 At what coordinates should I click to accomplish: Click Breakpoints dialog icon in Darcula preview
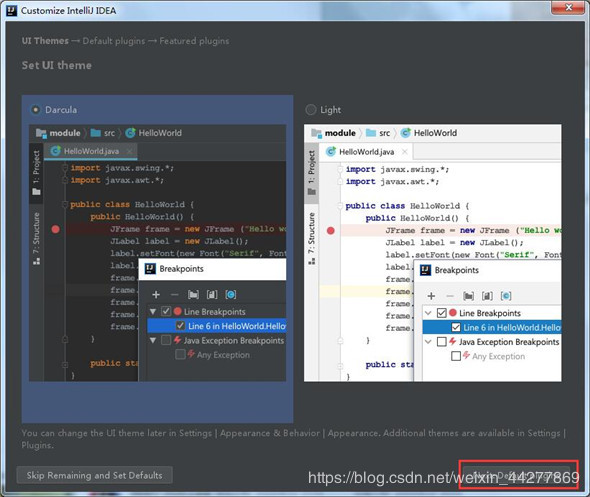pos(150,269)
